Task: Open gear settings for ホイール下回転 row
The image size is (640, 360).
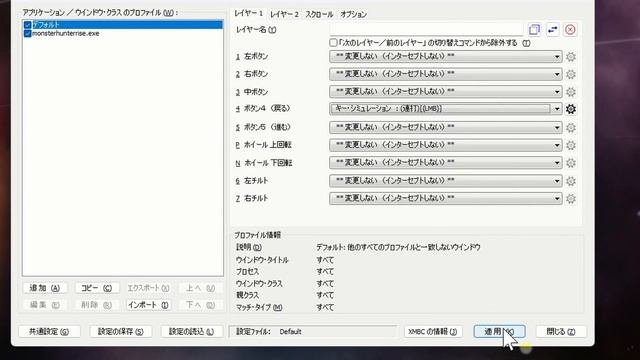Action: click(x=571, y=163)
